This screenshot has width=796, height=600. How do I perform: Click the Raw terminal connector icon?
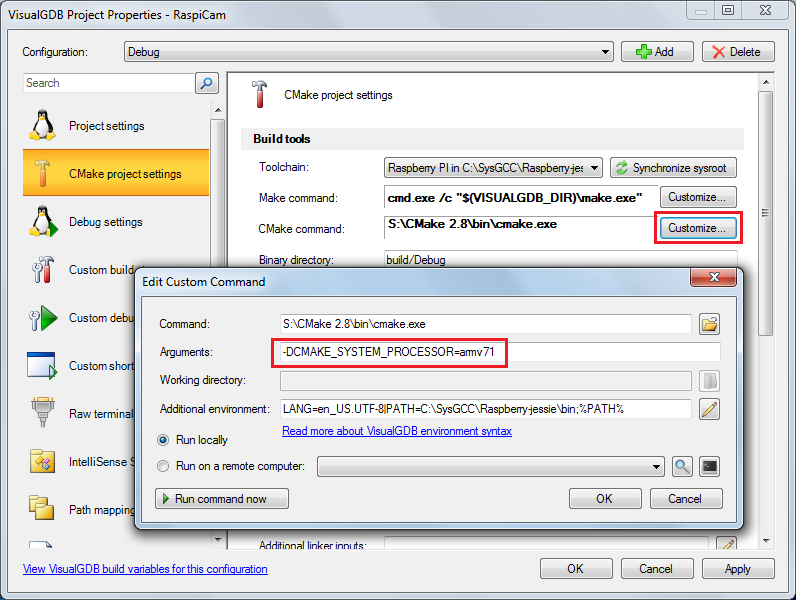click(43, 412)
